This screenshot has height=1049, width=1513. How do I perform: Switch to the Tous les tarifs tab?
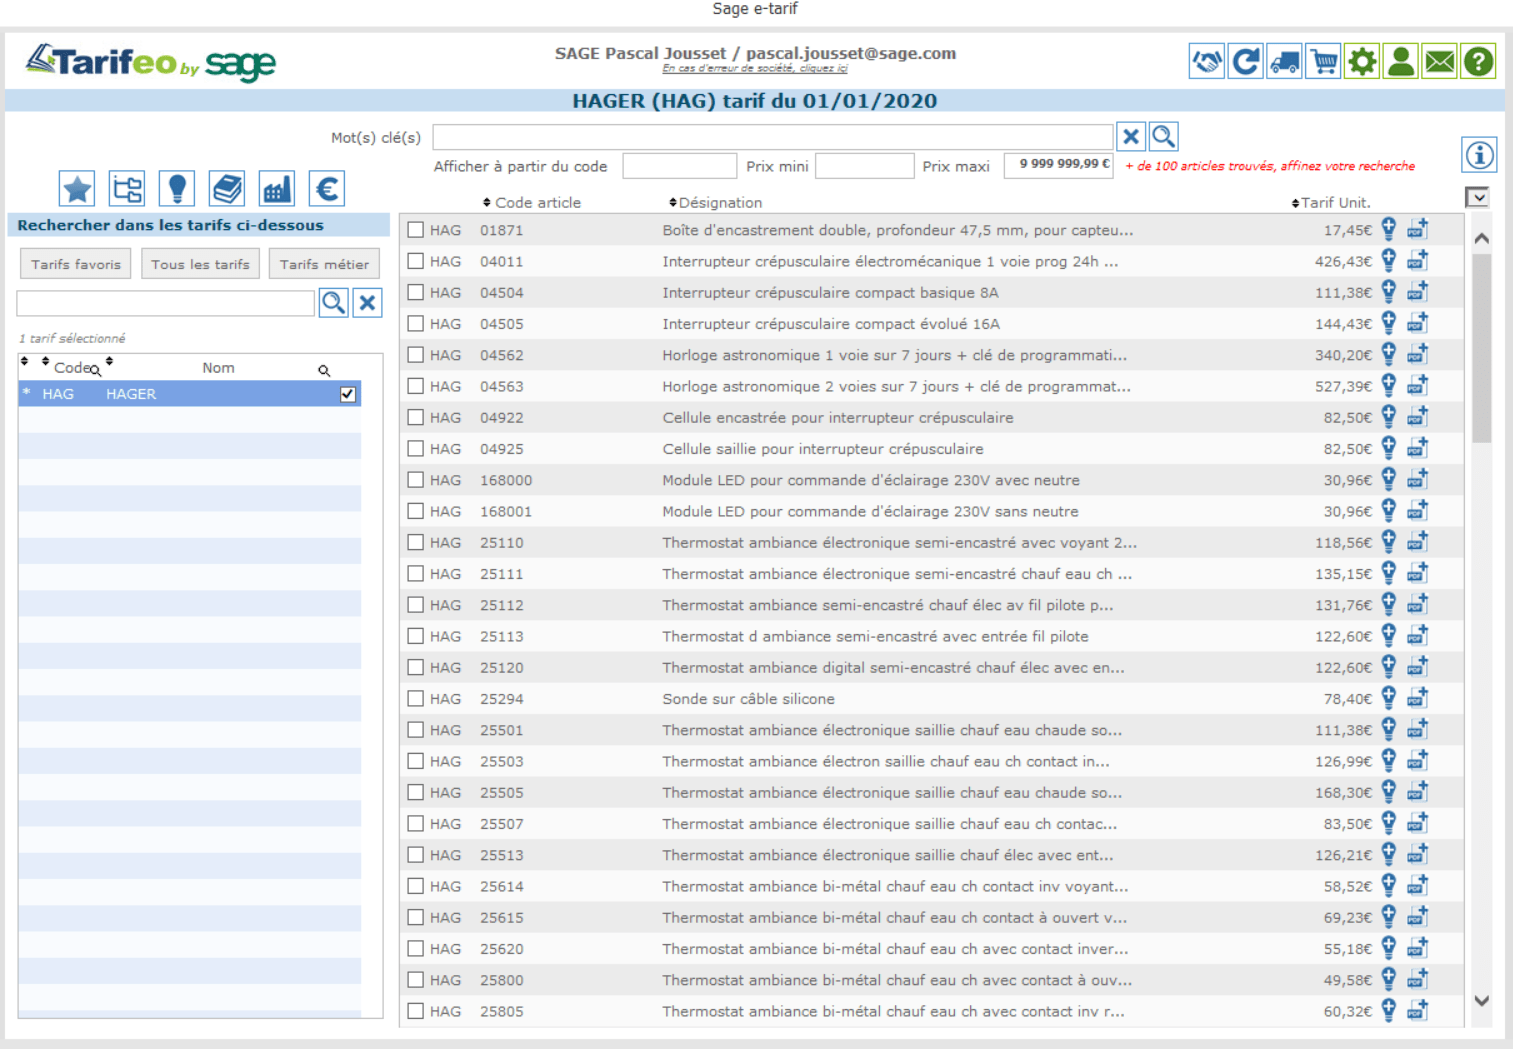click(200, 263)
